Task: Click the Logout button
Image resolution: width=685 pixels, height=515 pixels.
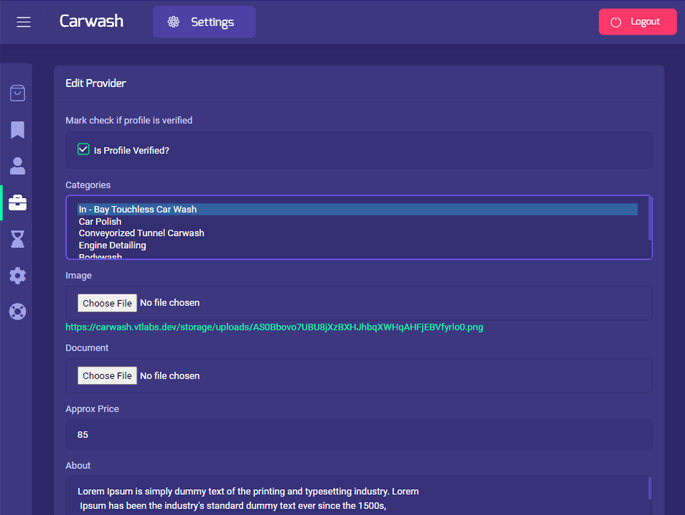Action: (x=637, y=22)
